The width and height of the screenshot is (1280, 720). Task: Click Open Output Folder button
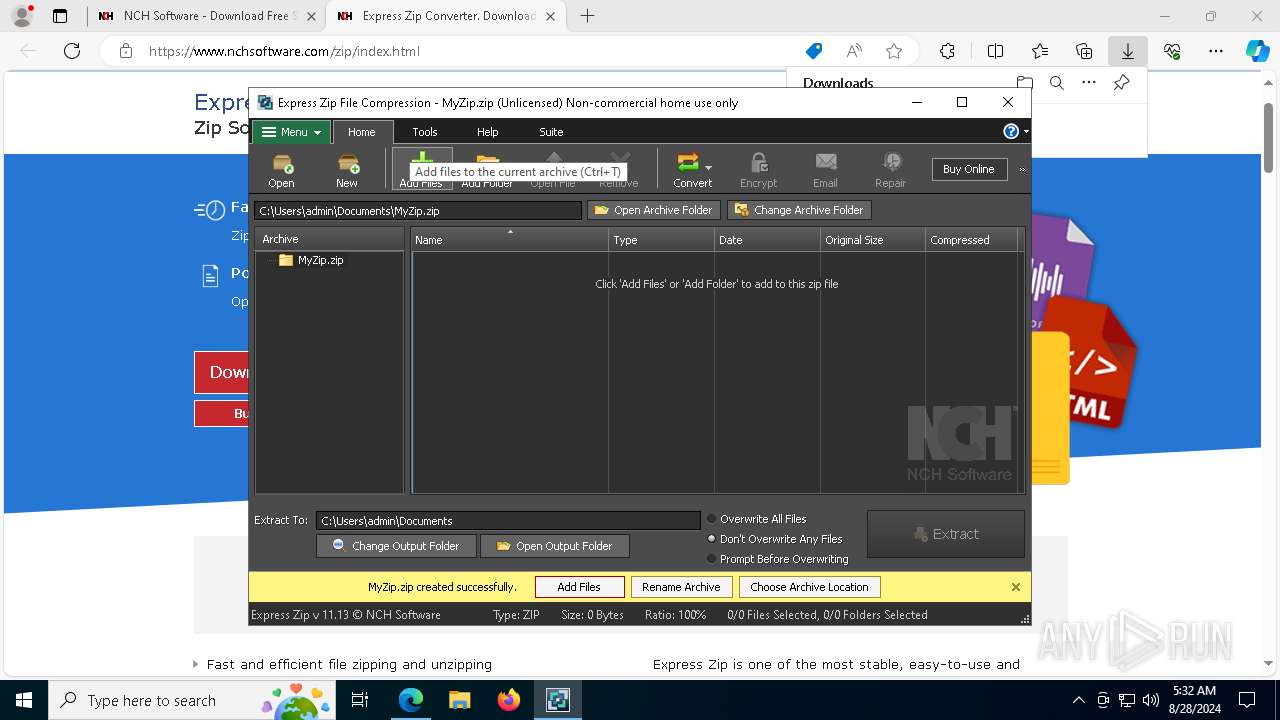click(555, 546)
